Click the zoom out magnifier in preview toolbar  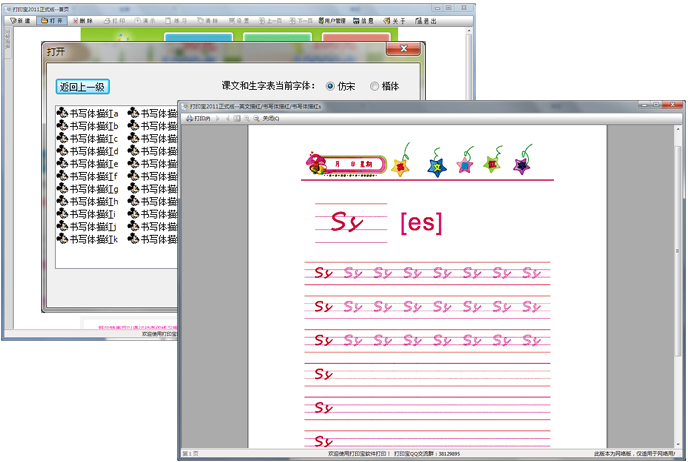pyautogui.click(x=257, y=119)
